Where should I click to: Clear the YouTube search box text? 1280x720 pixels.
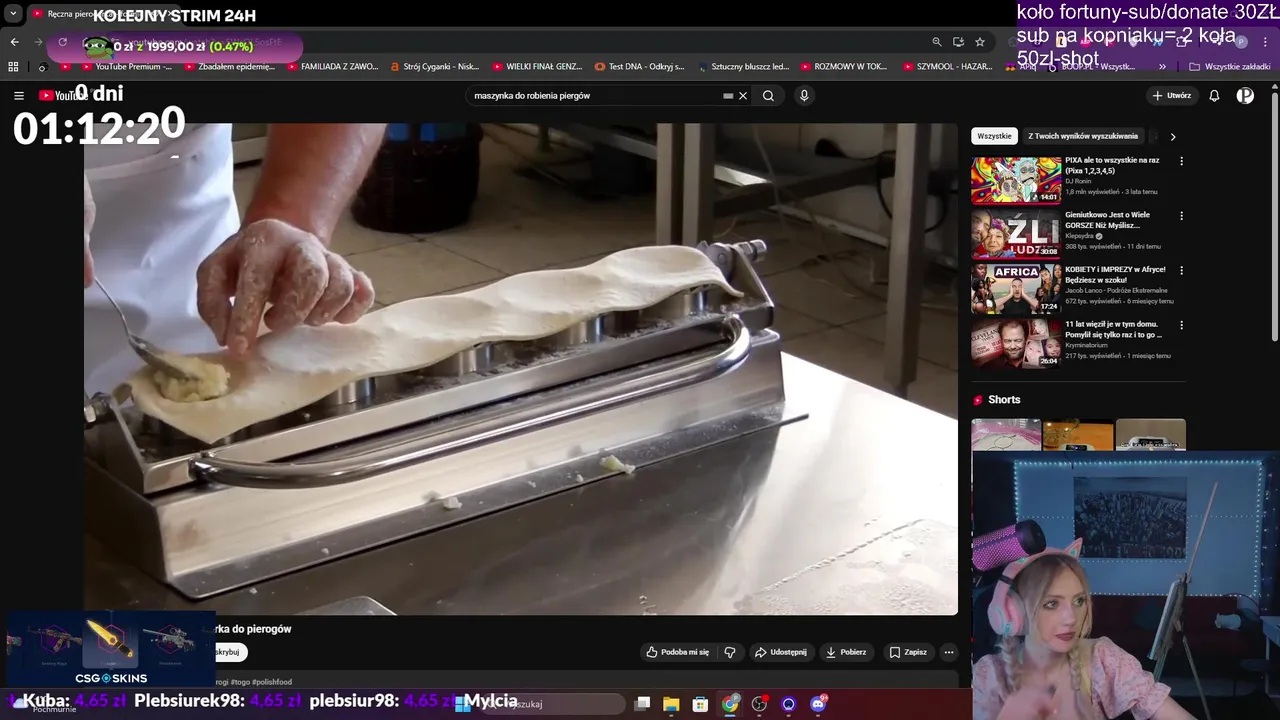pyautogui.click(x=743, y=96)
